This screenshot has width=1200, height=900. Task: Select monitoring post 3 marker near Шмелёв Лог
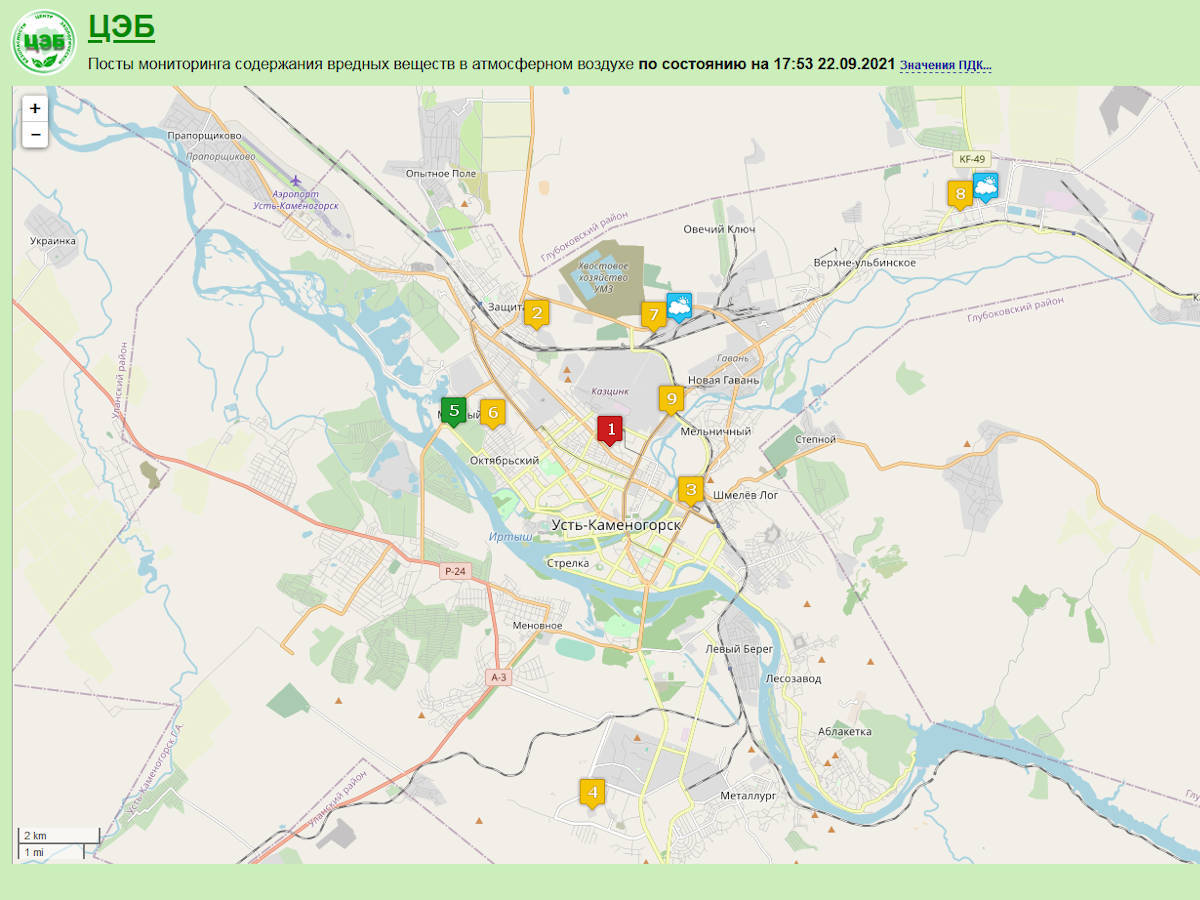(x=690, y=489)
